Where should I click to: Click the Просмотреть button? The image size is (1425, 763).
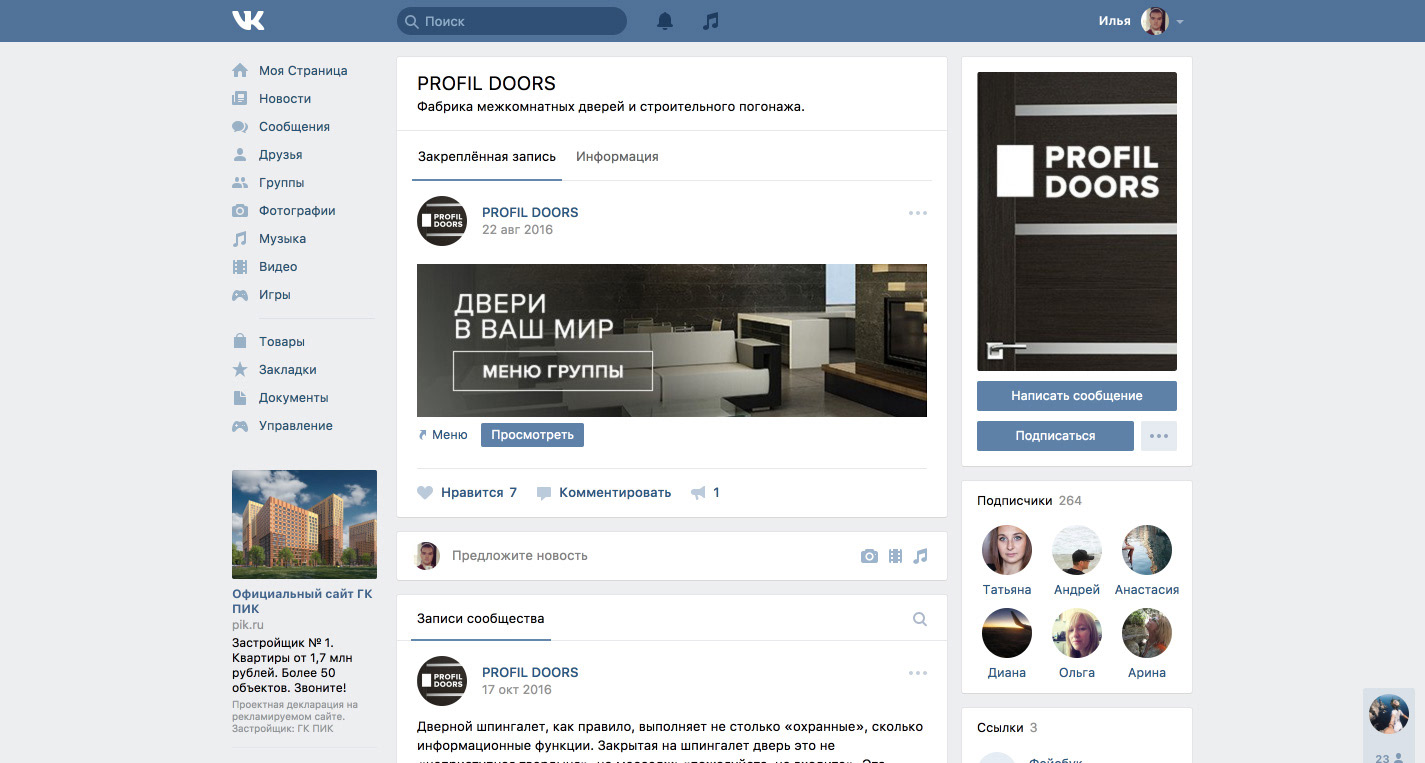pyautogui.click(x=532, y=435)
